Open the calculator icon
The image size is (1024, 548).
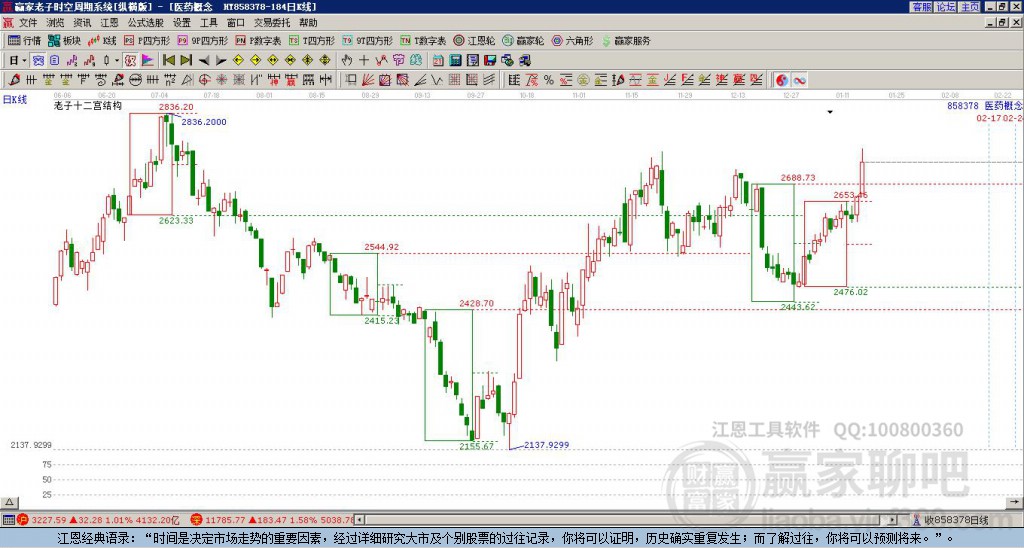click(x=455, y=61)
